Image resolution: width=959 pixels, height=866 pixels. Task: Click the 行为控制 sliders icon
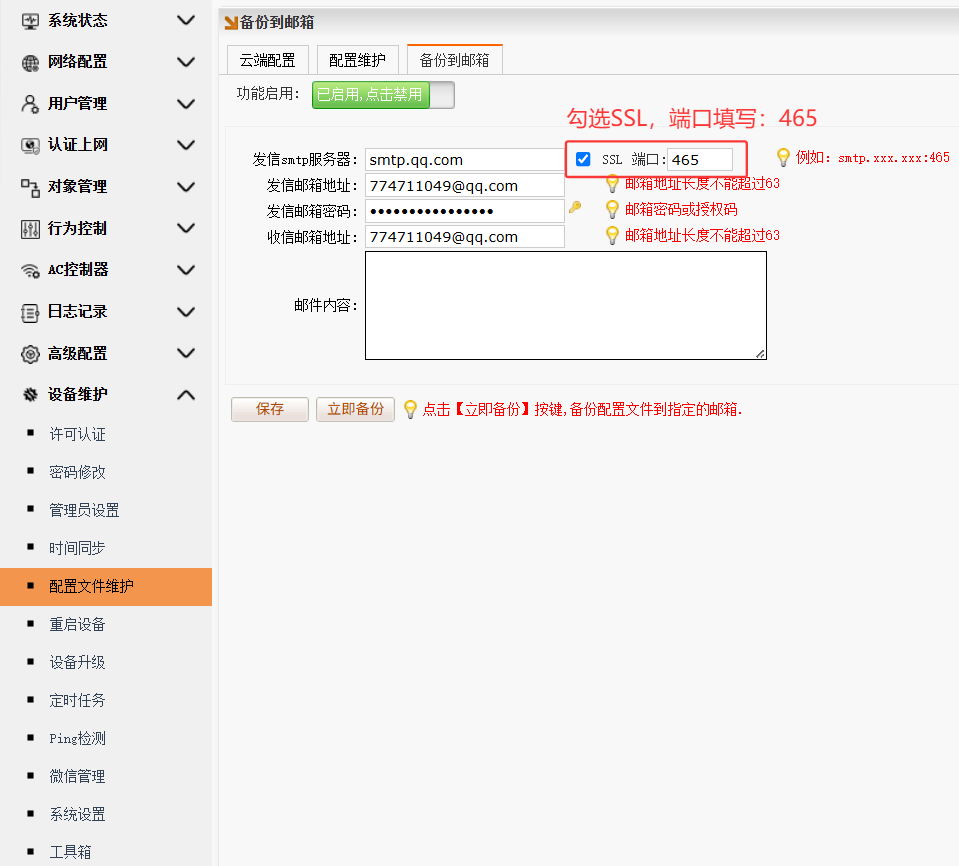pyautogui.click(x=30, y=229)
